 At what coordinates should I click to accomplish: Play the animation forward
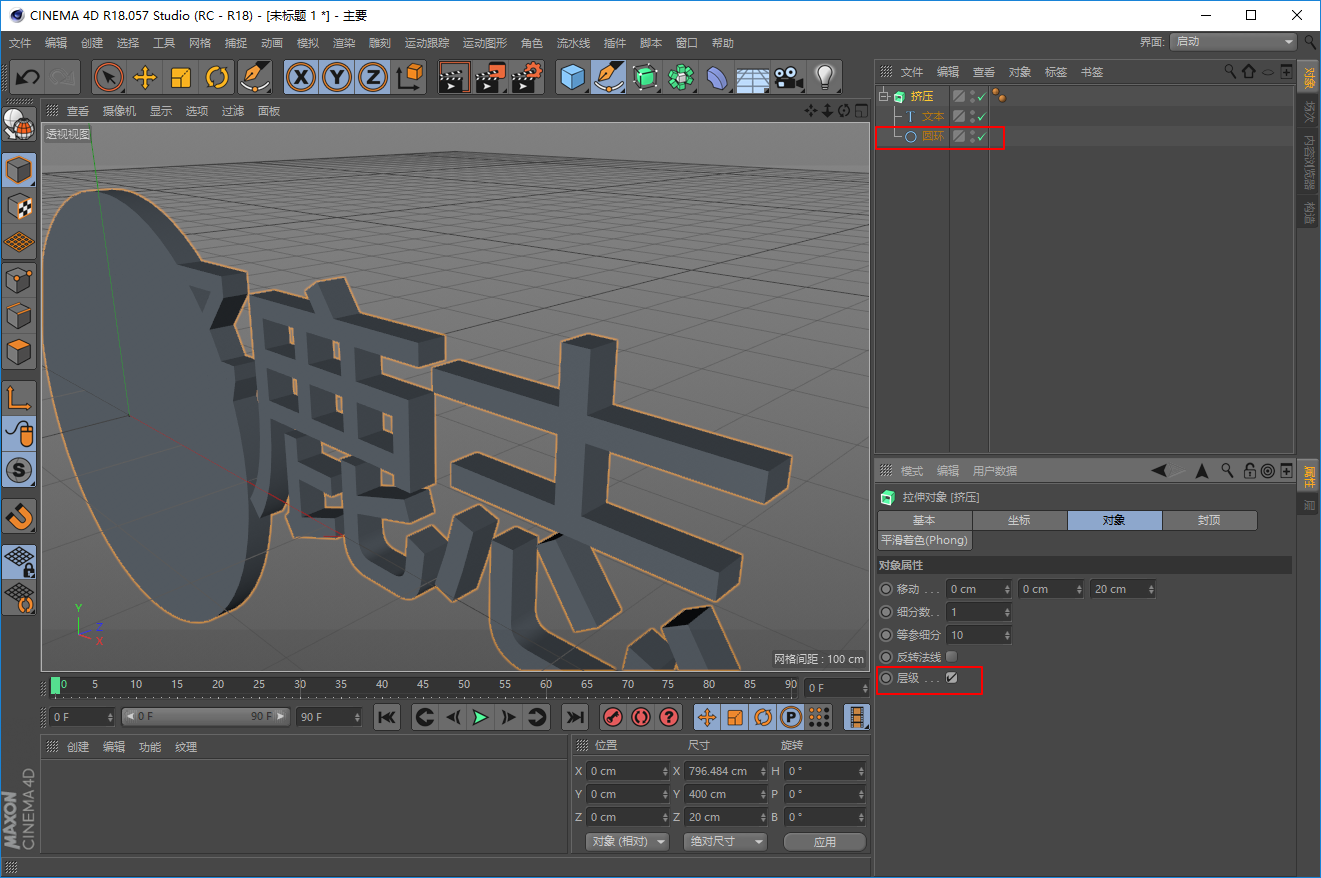point(481,716)
